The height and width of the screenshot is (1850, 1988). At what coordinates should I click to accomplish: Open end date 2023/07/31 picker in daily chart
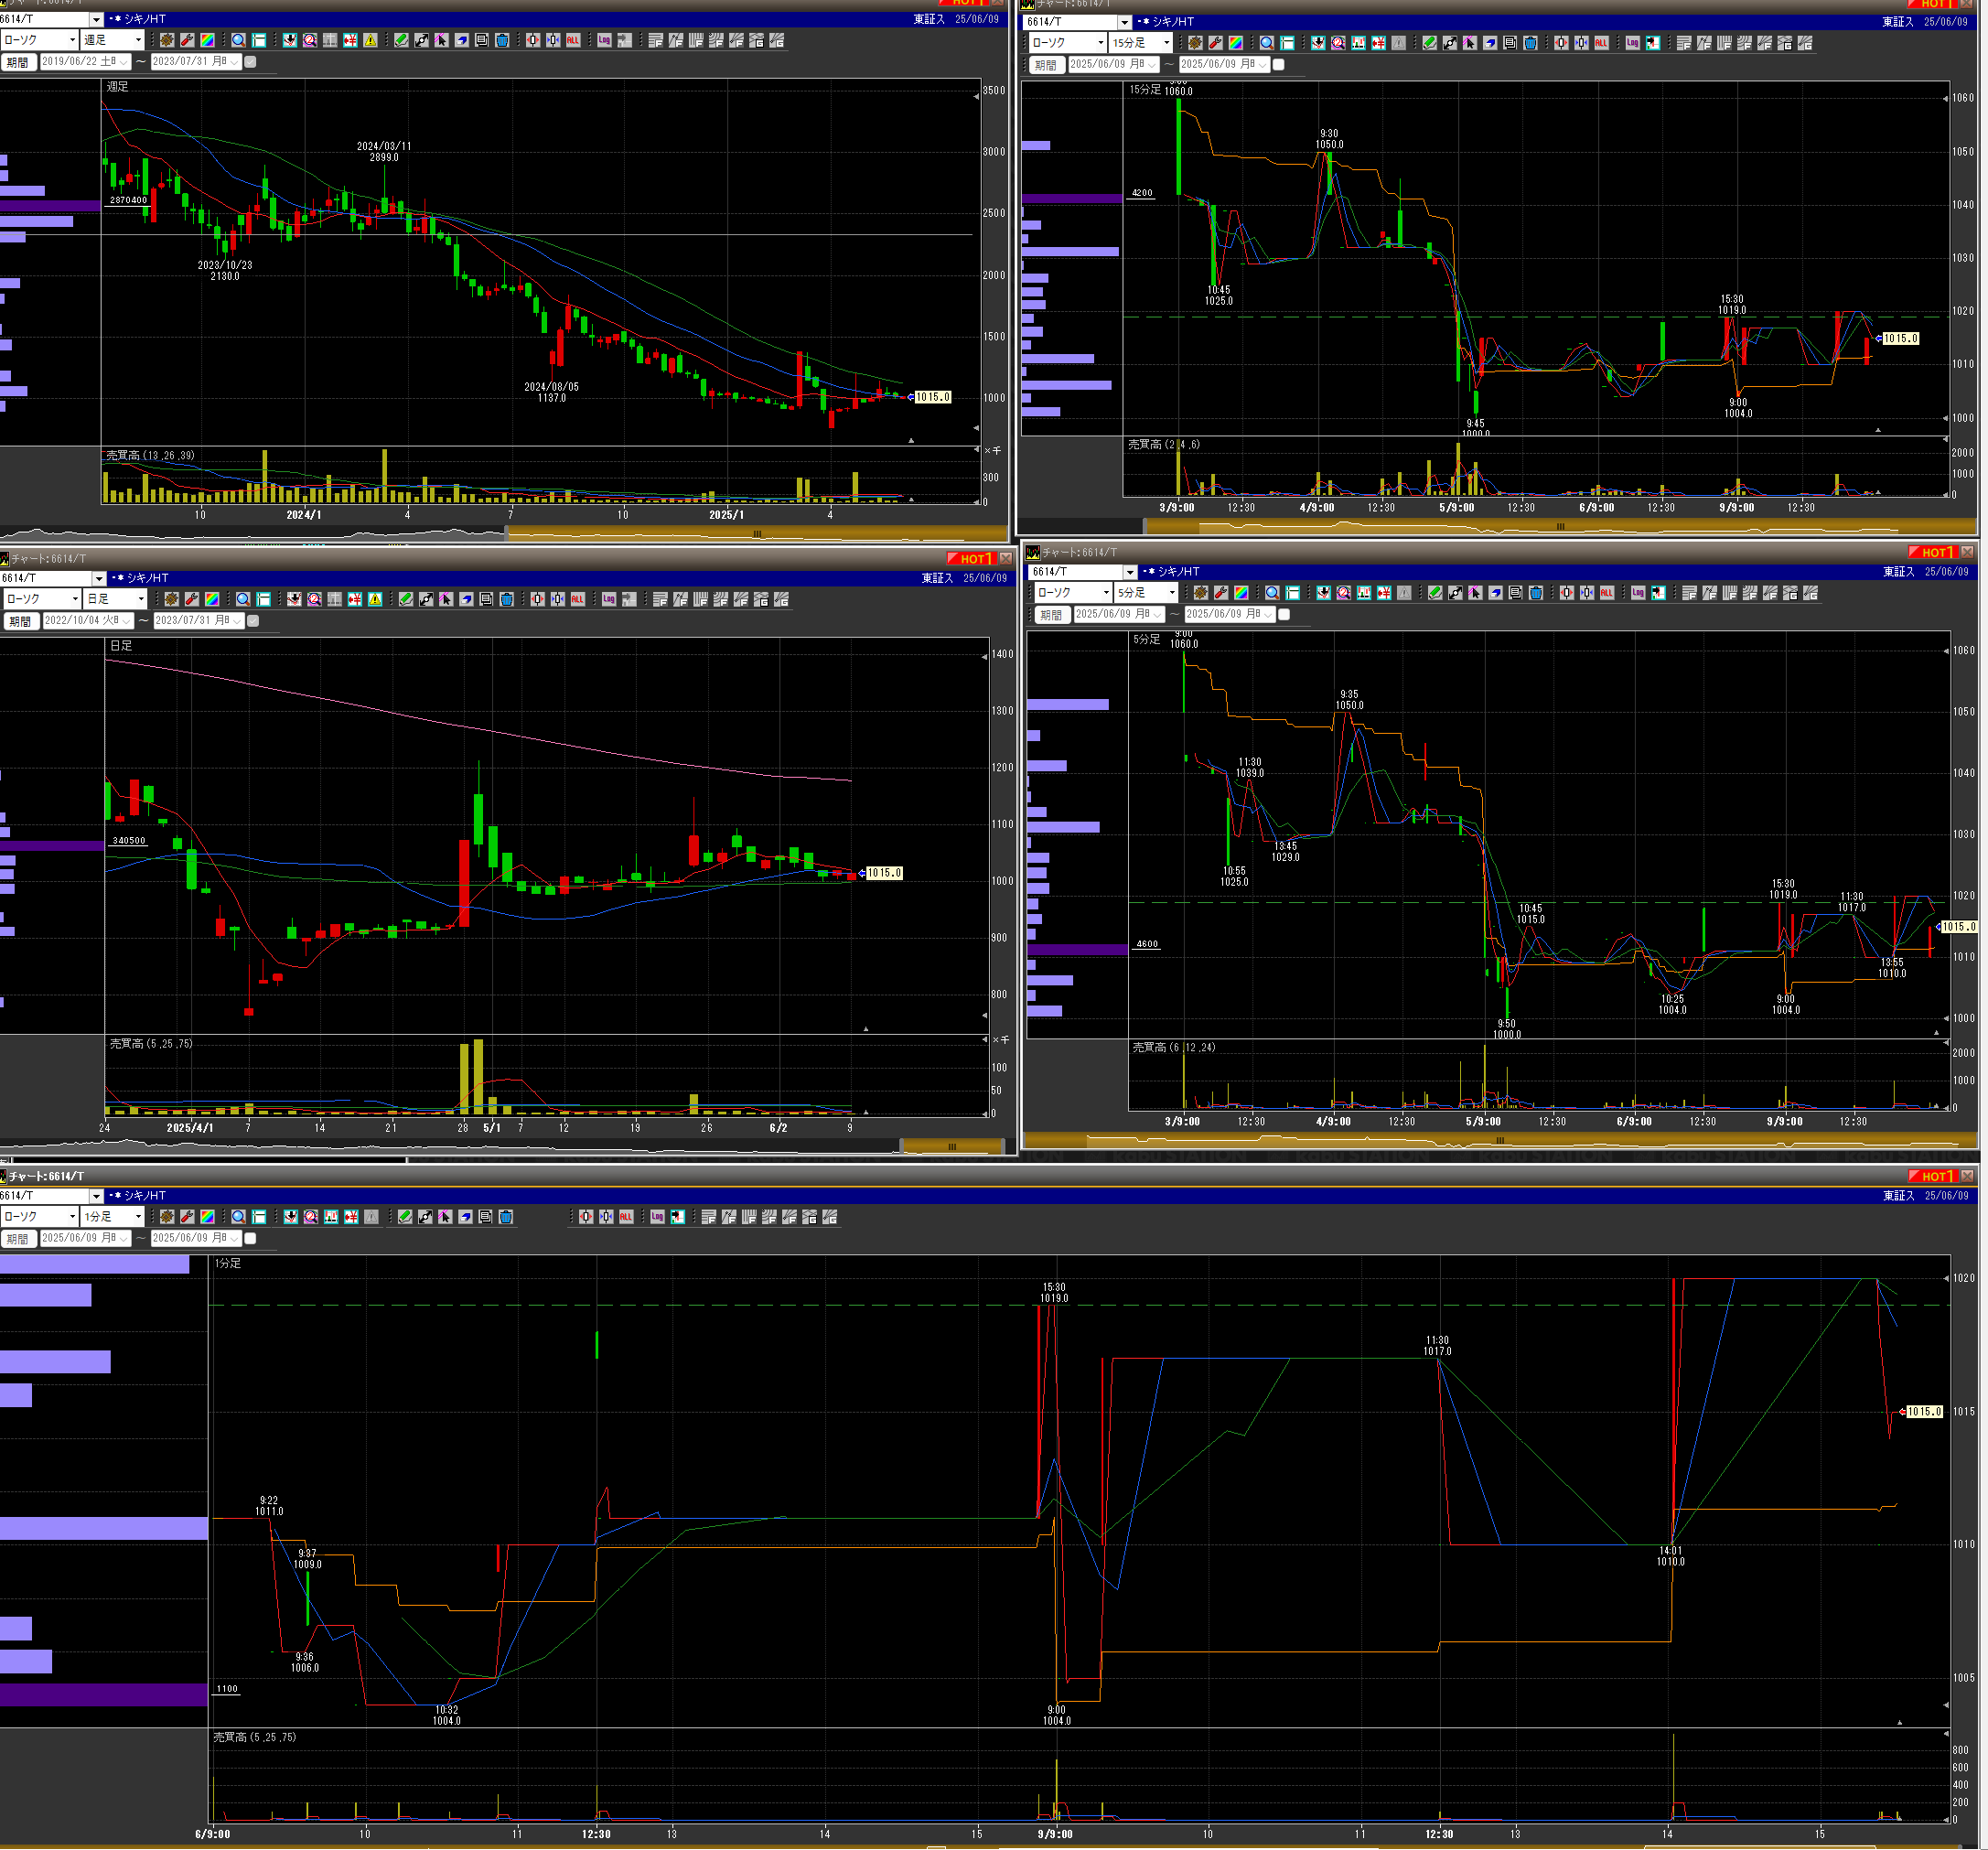(198, 621)
